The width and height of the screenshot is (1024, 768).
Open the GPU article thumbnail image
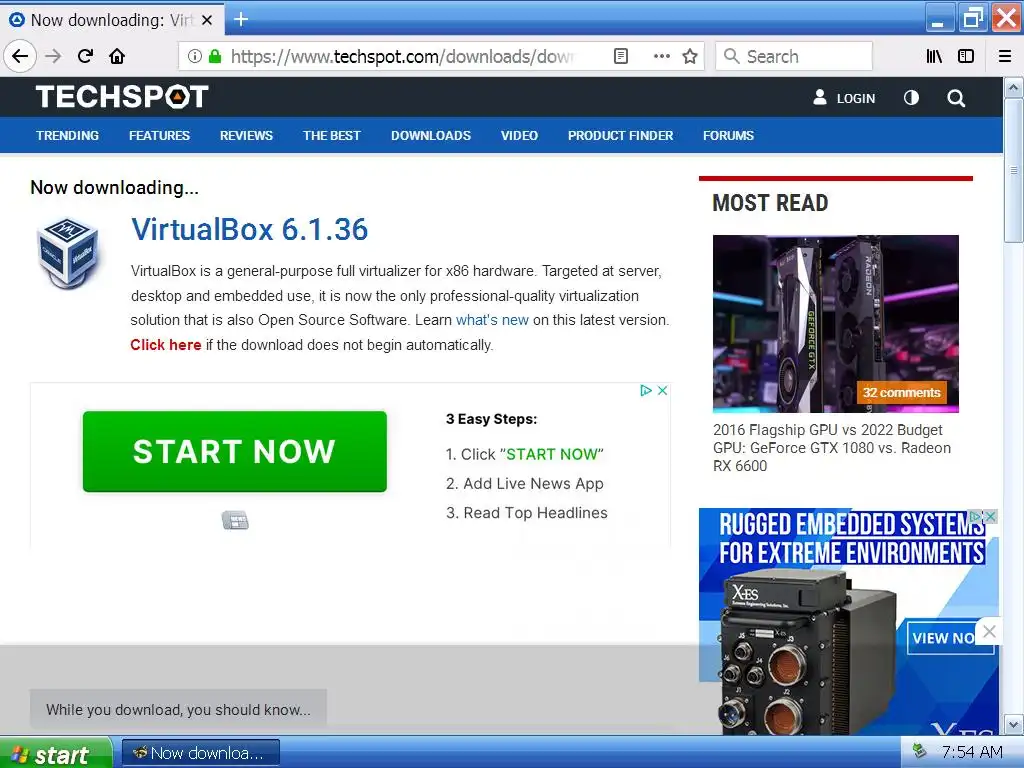pos(836,324)
